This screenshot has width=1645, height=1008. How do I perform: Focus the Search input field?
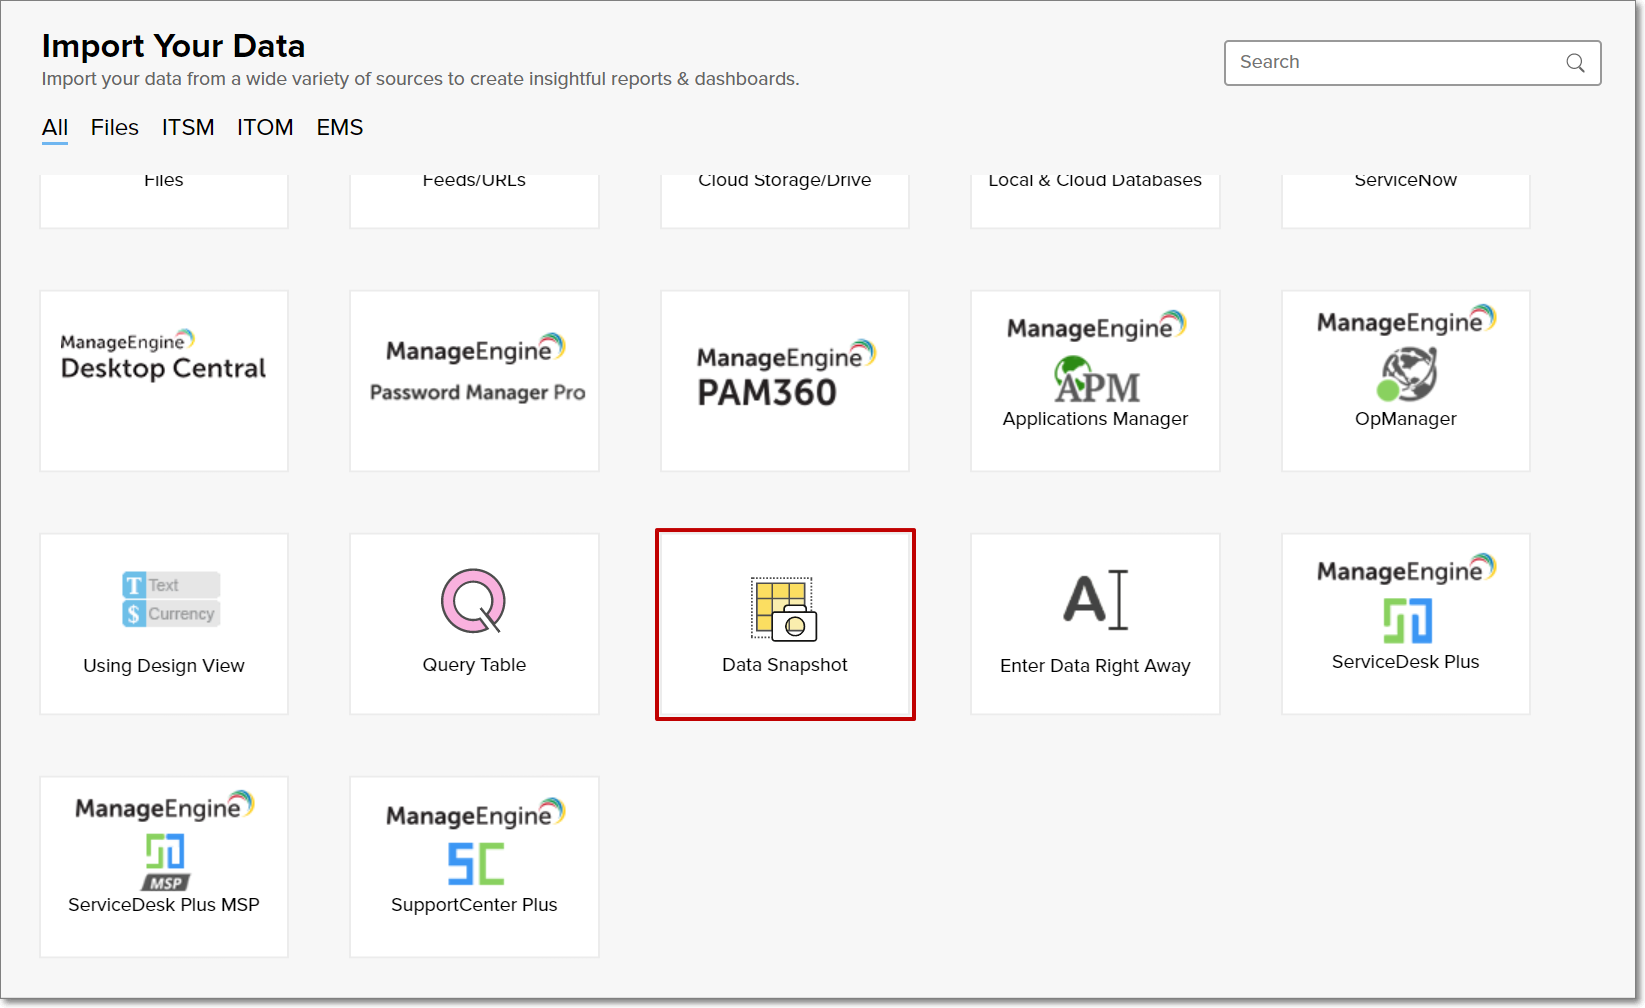(1412, 63)
